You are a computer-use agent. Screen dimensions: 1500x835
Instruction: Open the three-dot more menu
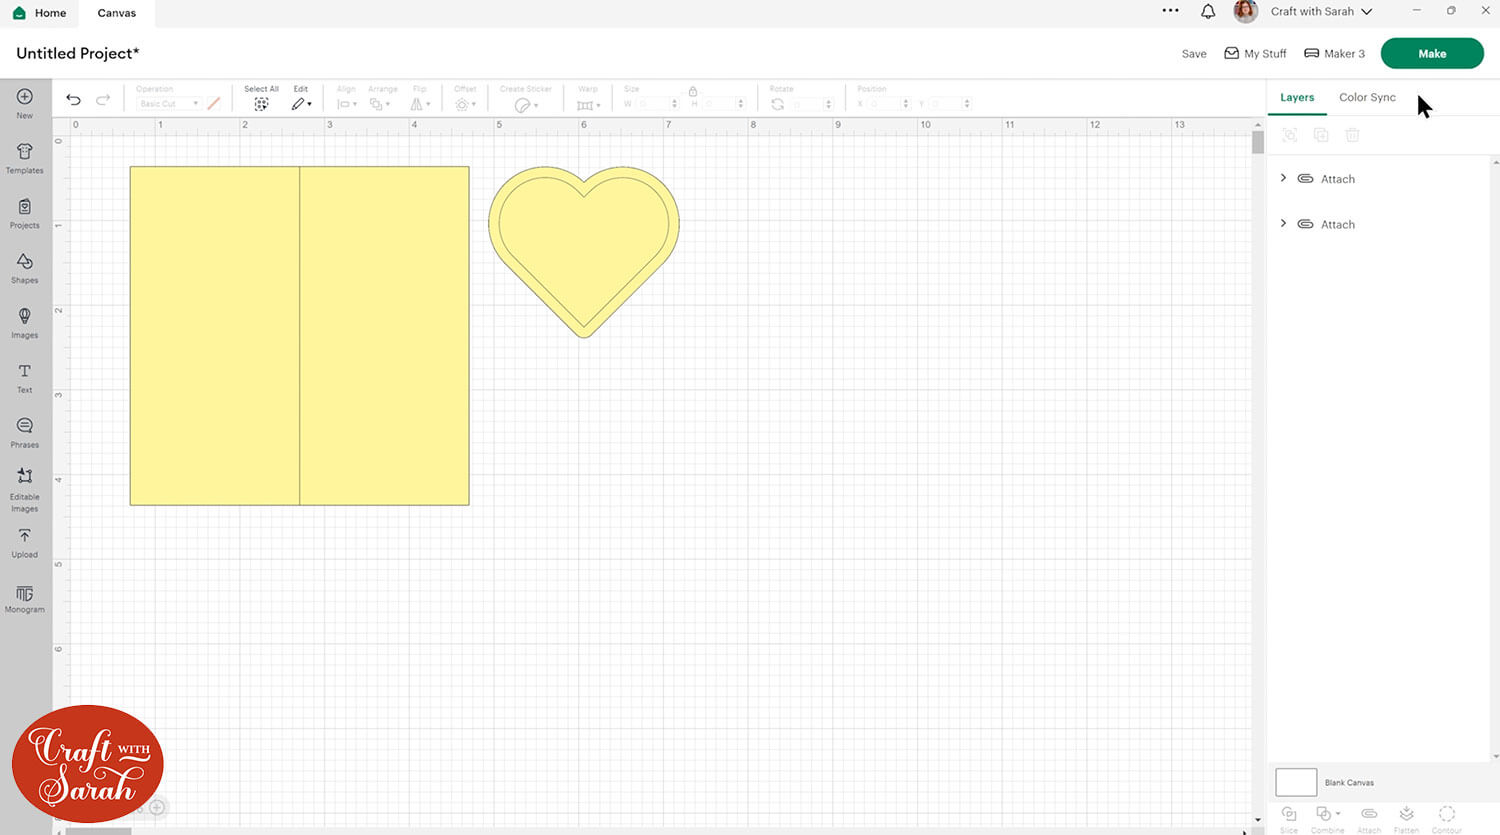(1170, 11)
